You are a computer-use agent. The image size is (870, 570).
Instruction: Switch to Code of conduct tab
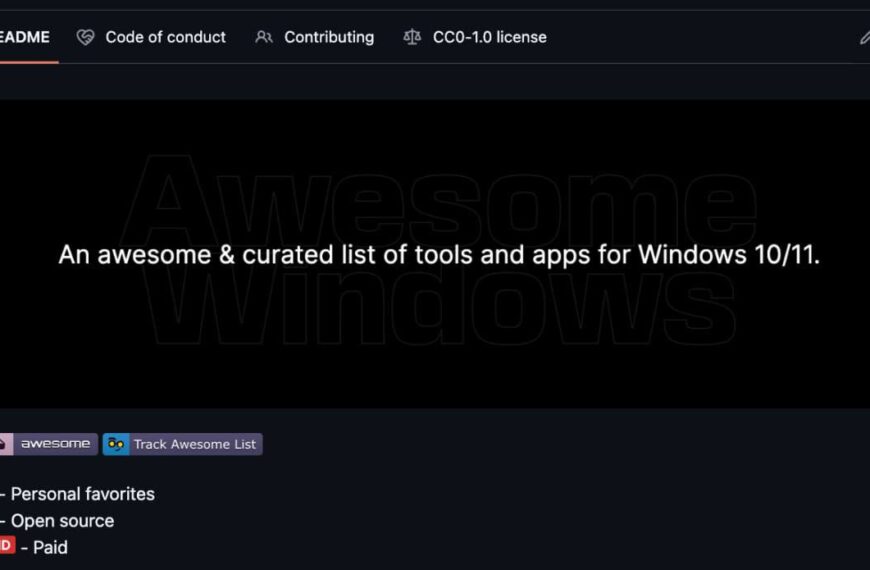[x=151, y=37]
